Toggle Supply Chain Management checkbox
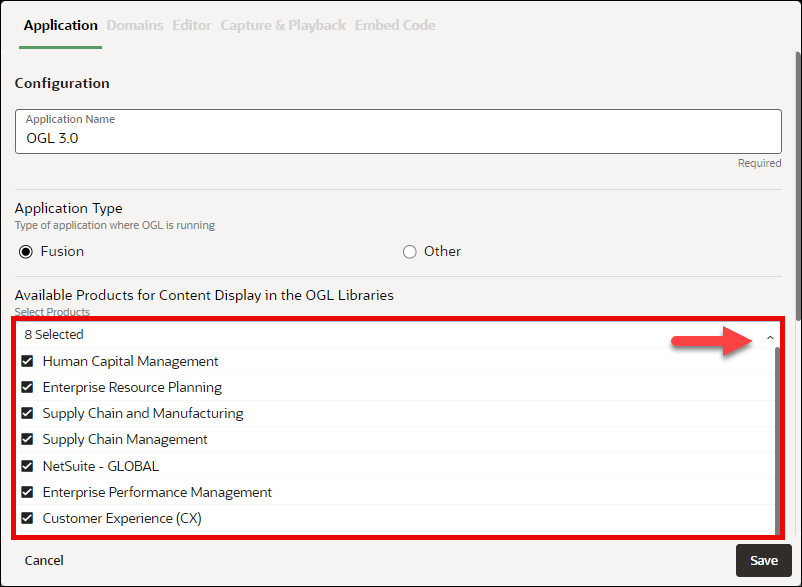The height and width of the screenshot is (587, 802). [x=27, y=439]
